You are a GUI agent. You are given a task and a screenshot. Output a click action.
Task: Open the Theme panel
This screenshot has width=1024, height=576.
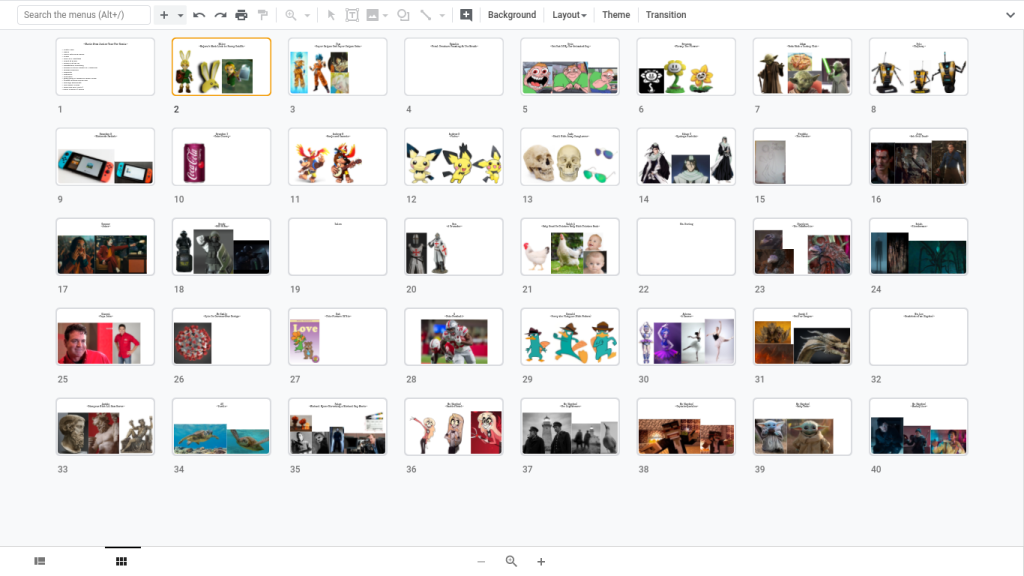point(616,15)
